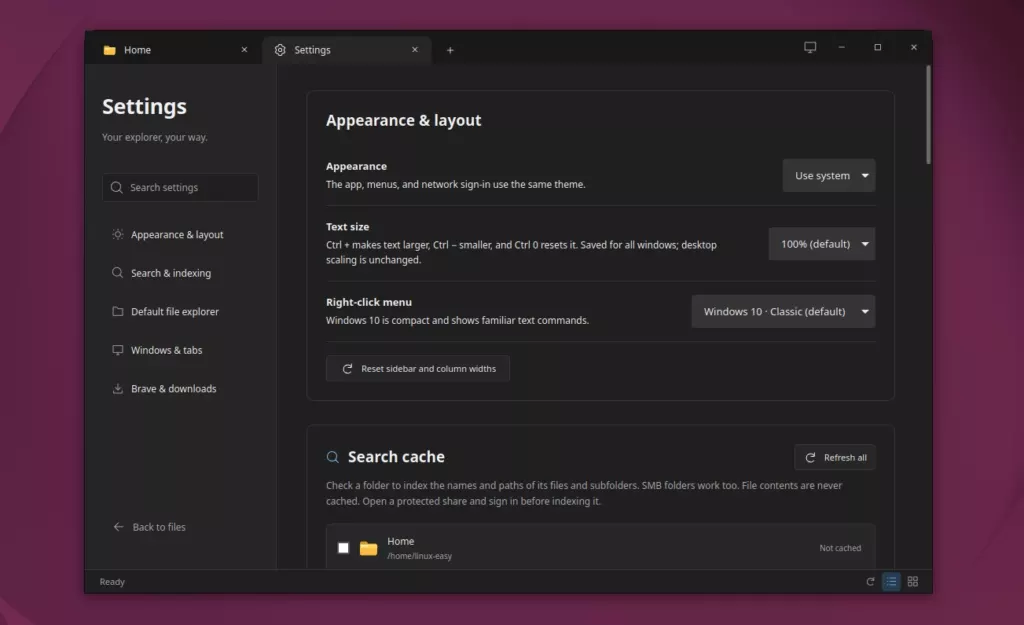Select Search & indexing in sidebar
Viewport: 1024px width, 625px height.
[x=180, y=273]
